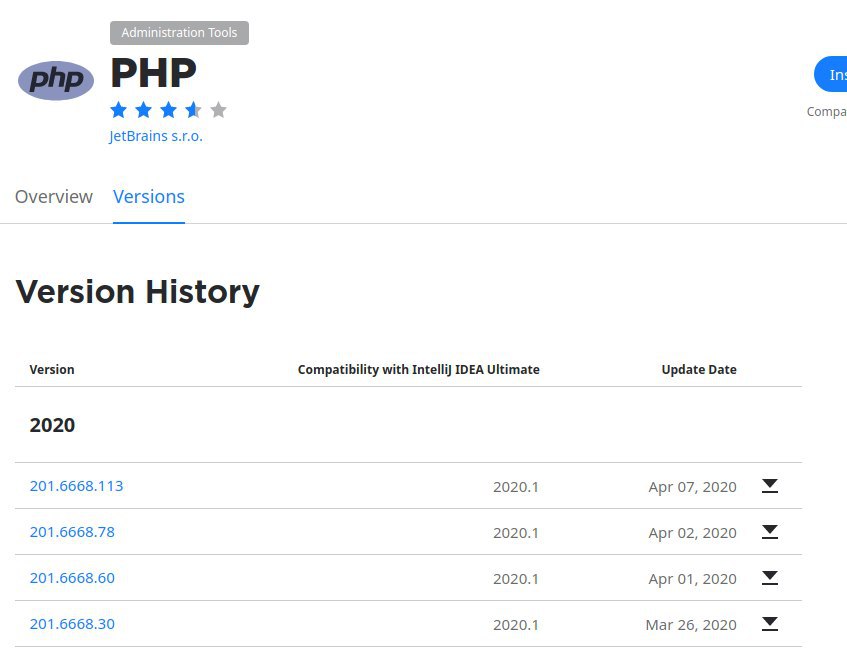Open version 201.6668.30 link
The image size is (847, 657).
[x=72, y=624]
